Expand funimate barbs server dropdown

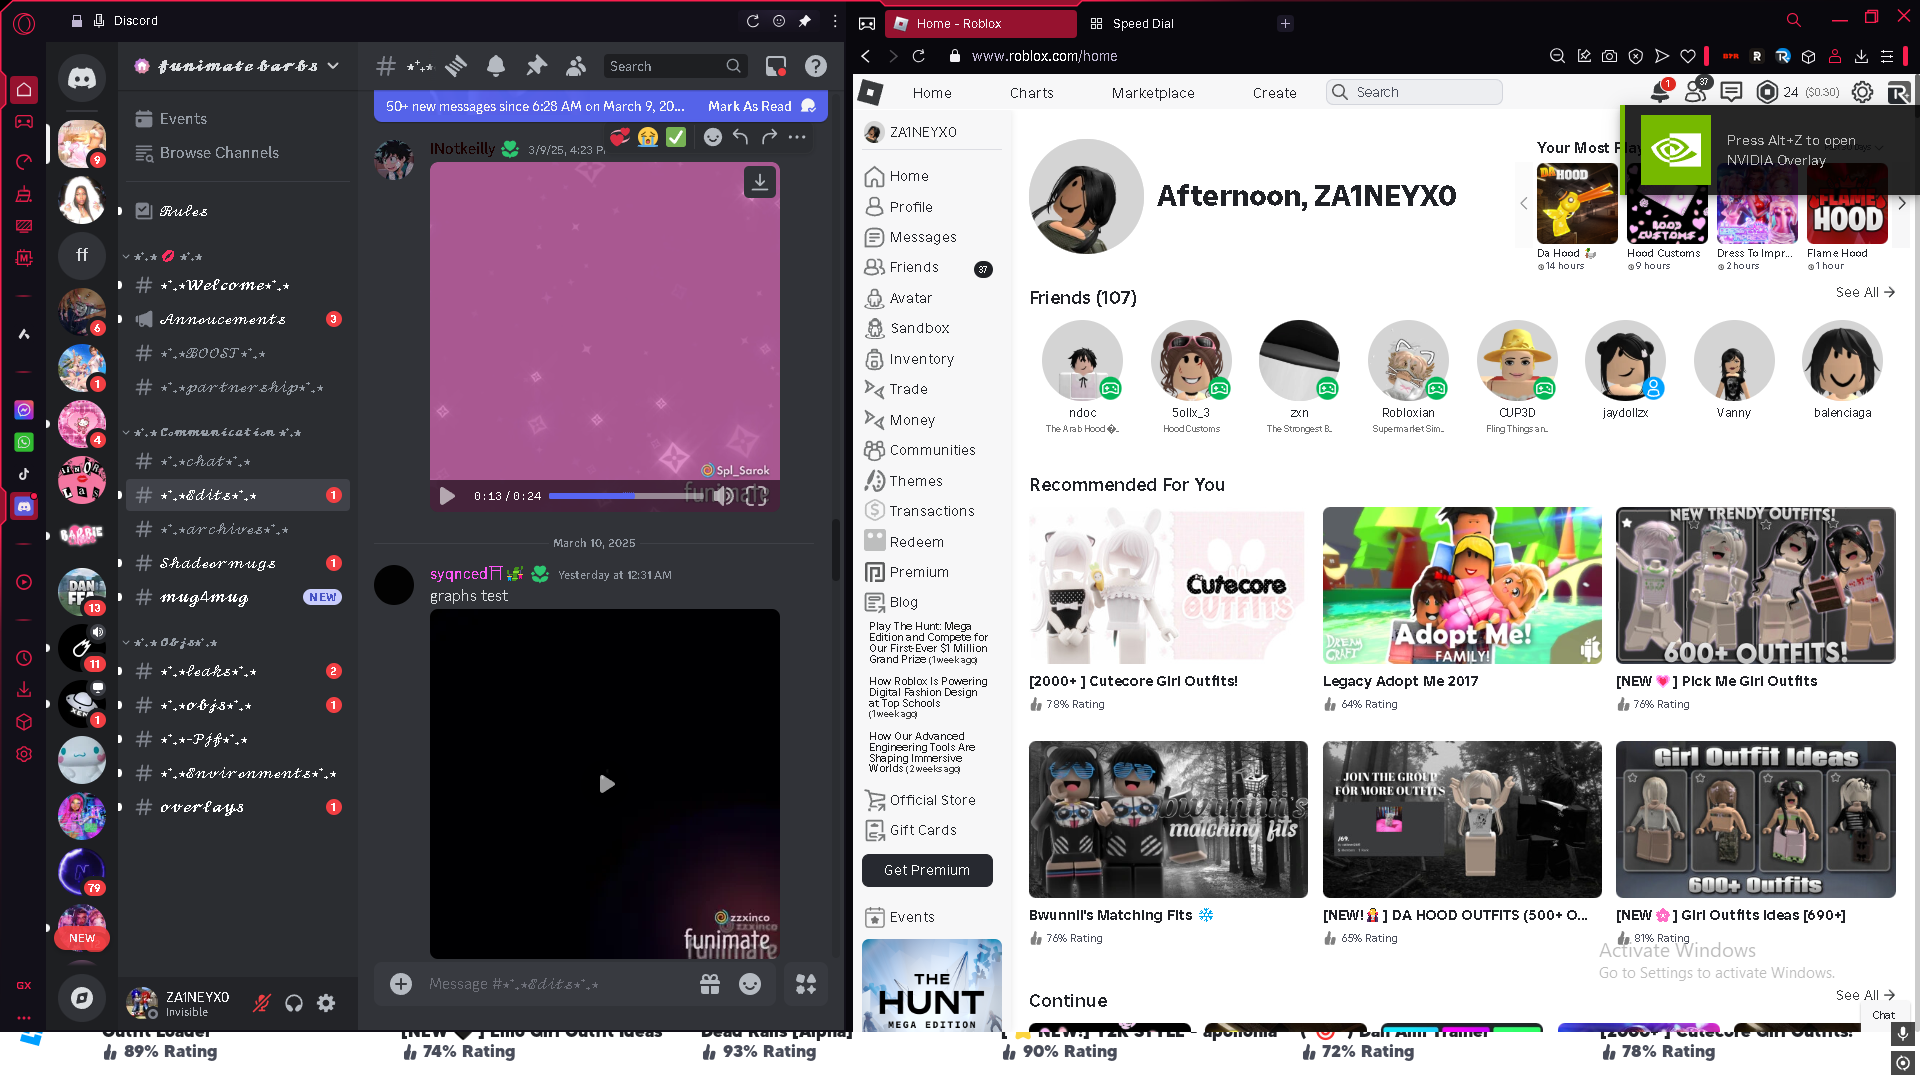tap(333, 66)
